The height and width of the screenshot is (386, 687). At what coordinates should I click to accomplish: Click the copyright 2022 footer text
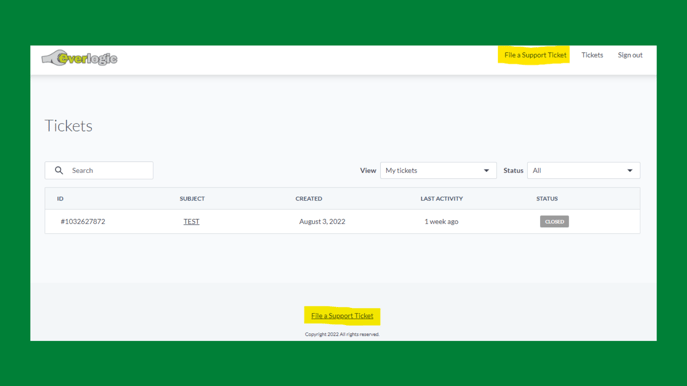pos(342,334)
